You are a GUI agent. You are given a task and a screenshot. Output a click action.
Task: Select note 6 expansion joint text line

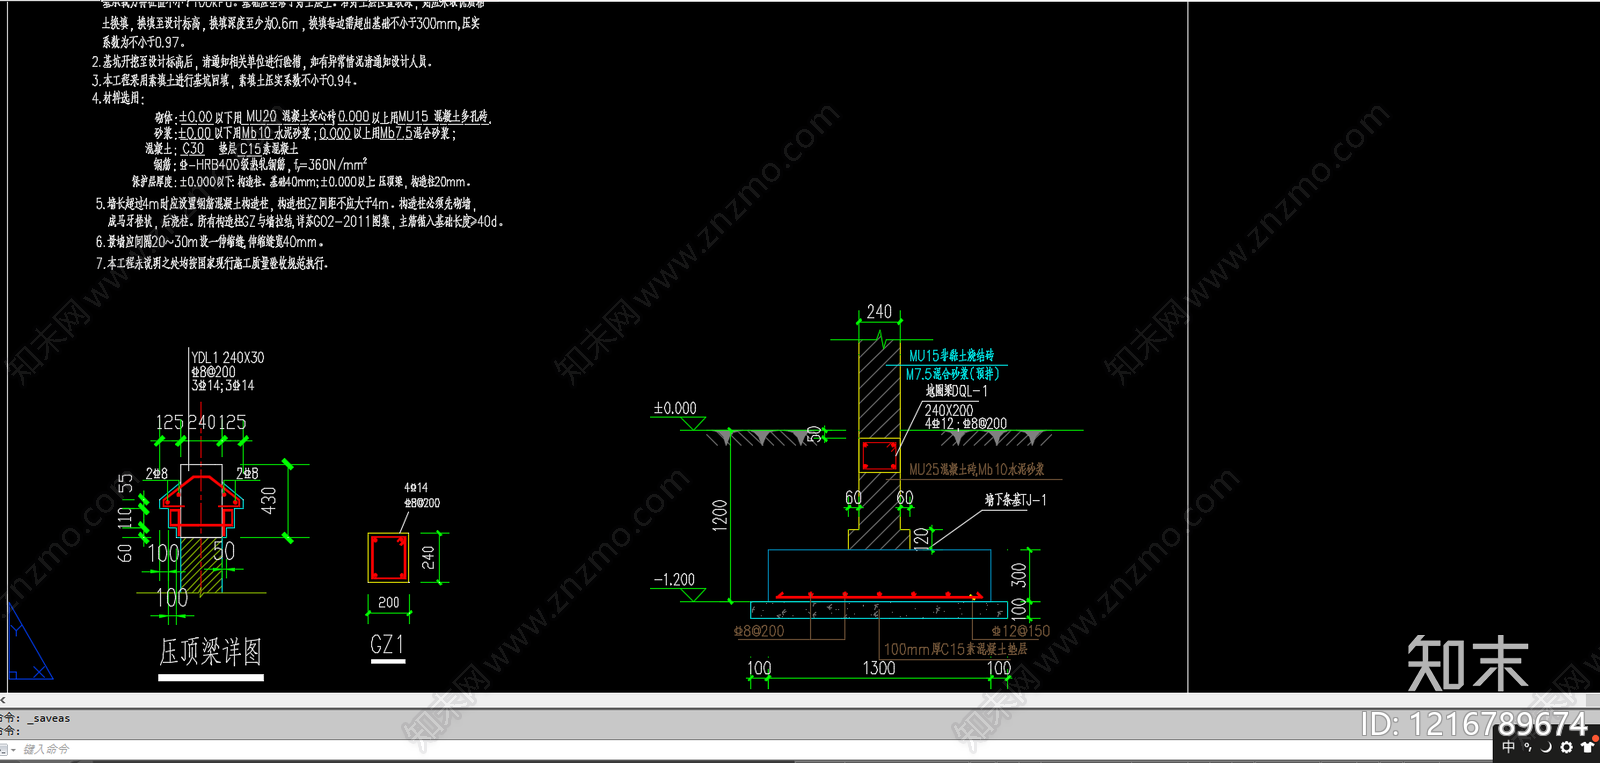click(x=210, y=242)
